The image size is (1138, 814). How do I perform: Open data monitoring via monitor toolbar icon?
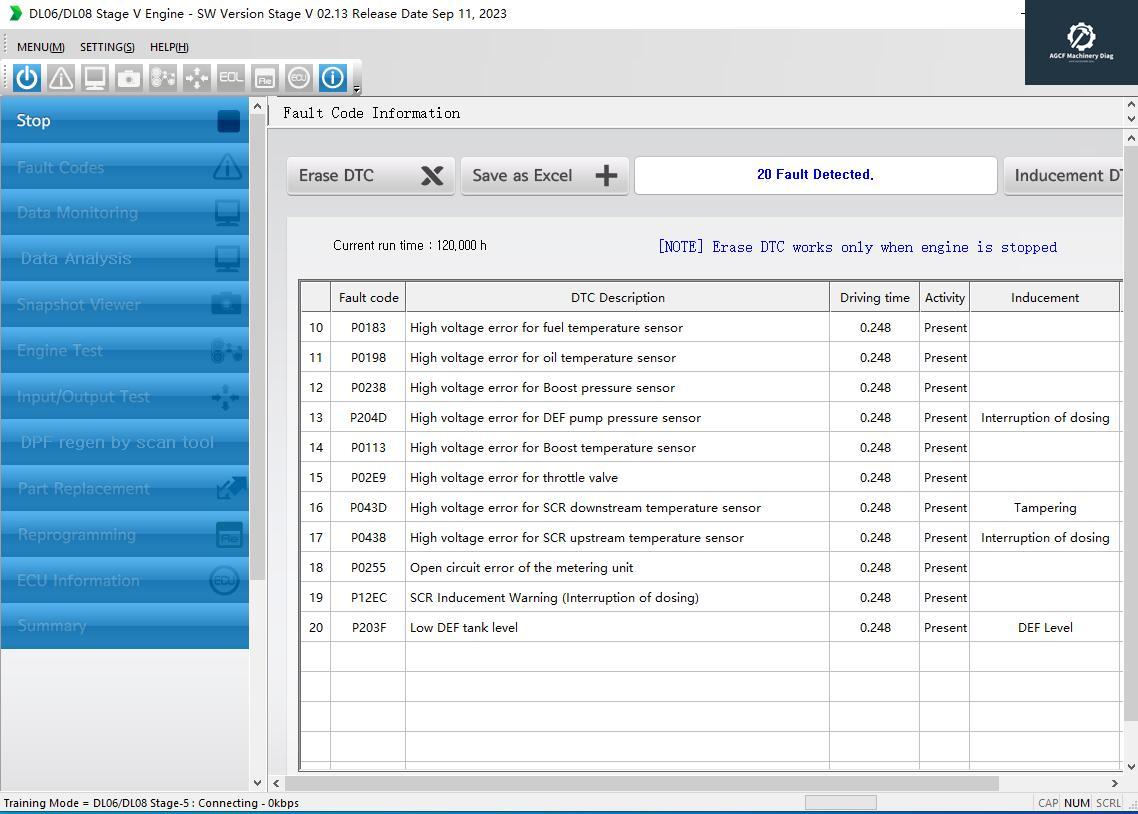(95, 78)
